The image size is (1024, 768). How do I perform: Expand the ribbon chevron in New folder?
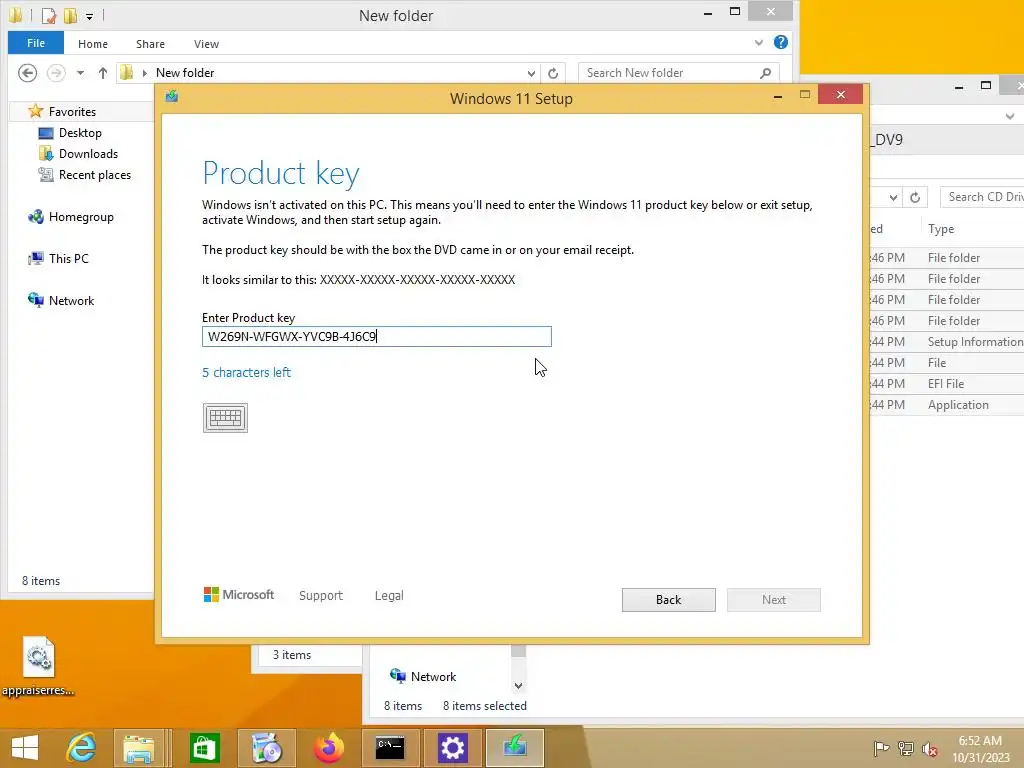click(x=758, y=42)
